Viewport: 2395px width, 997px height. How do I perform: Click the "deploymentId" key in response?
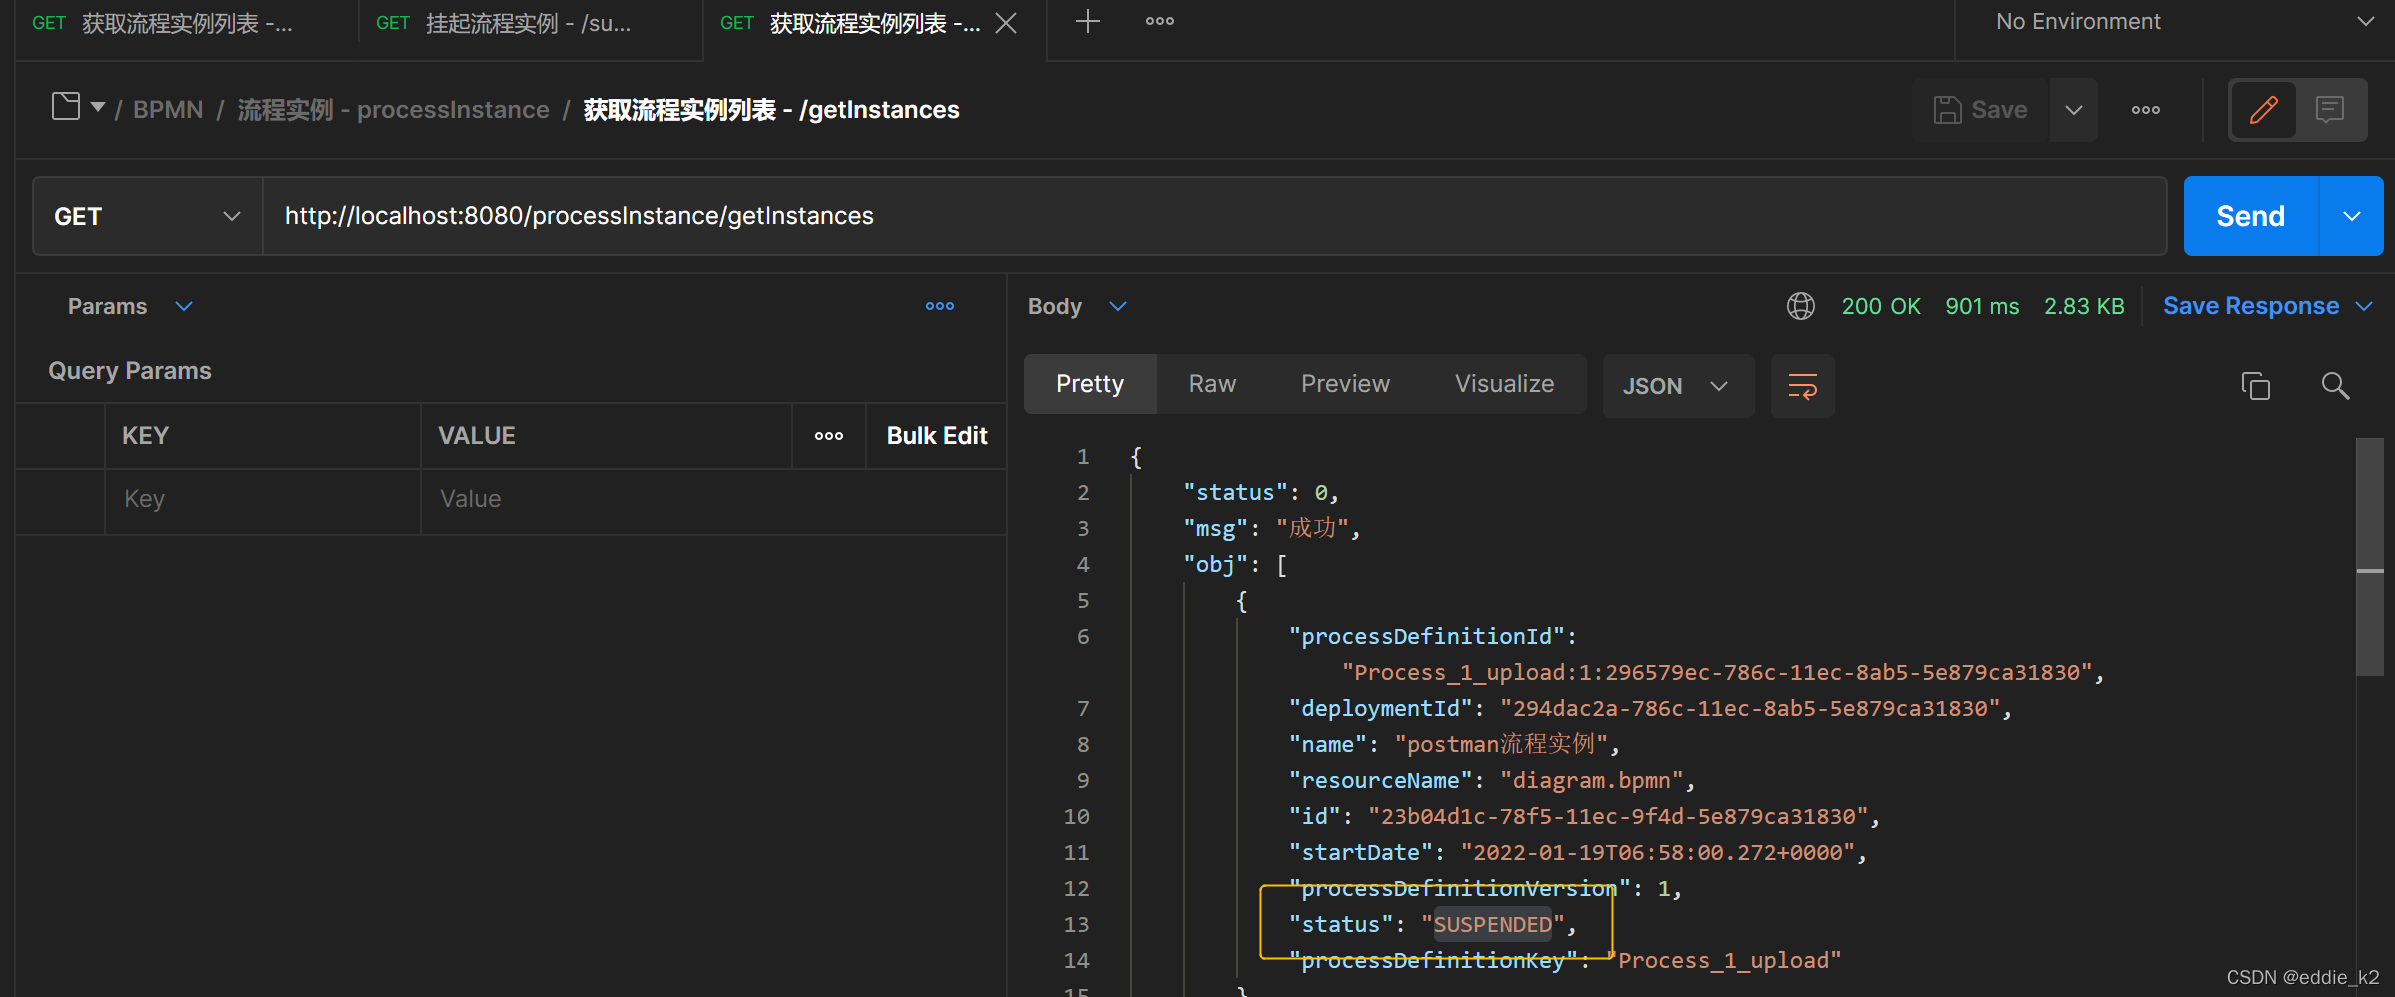[x=1381, y=709]
